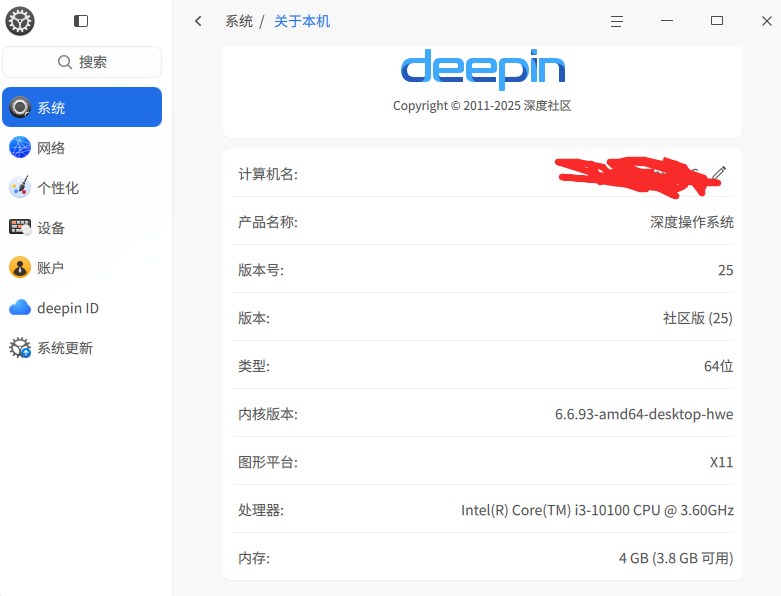Click the 系统 sidebar icon
This screenshot has height=596, width=781.
coord(20,107)
